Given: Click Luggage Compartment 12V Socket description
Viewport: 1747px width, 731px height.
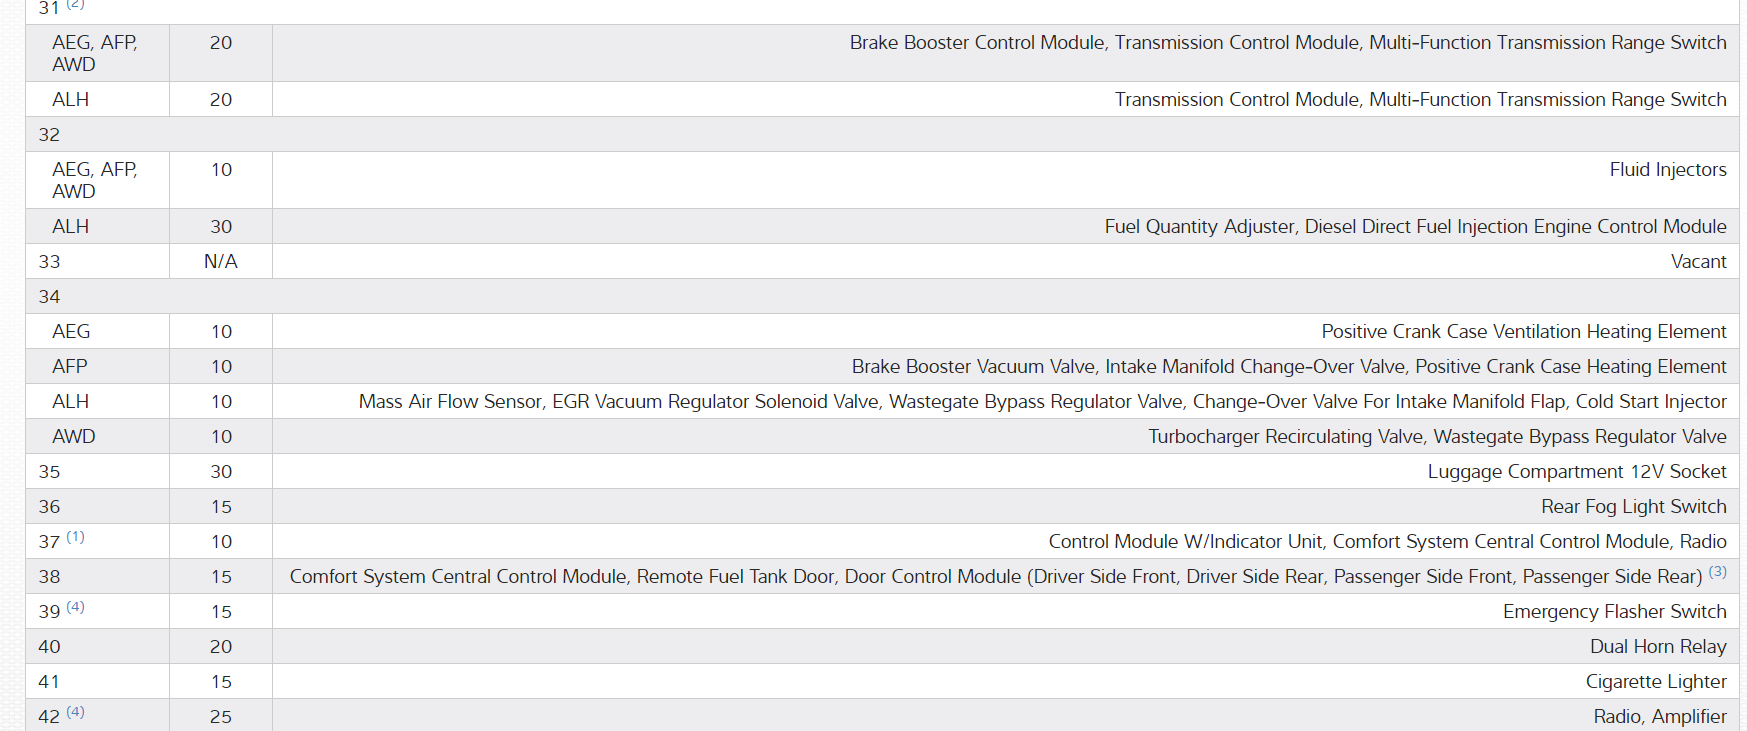Looking at the screenshot, I should [x=1576, y=472].
